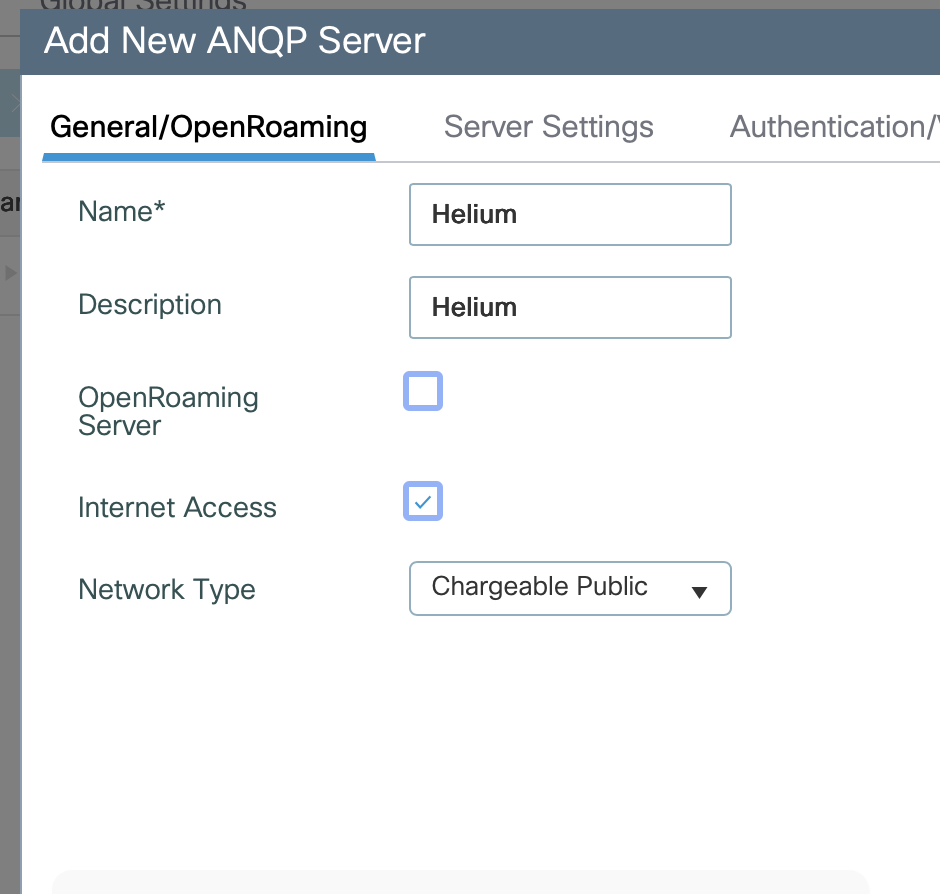Click the Add New ANQP Server title bar
Screen dimensions: 940x894
point(235,41)
